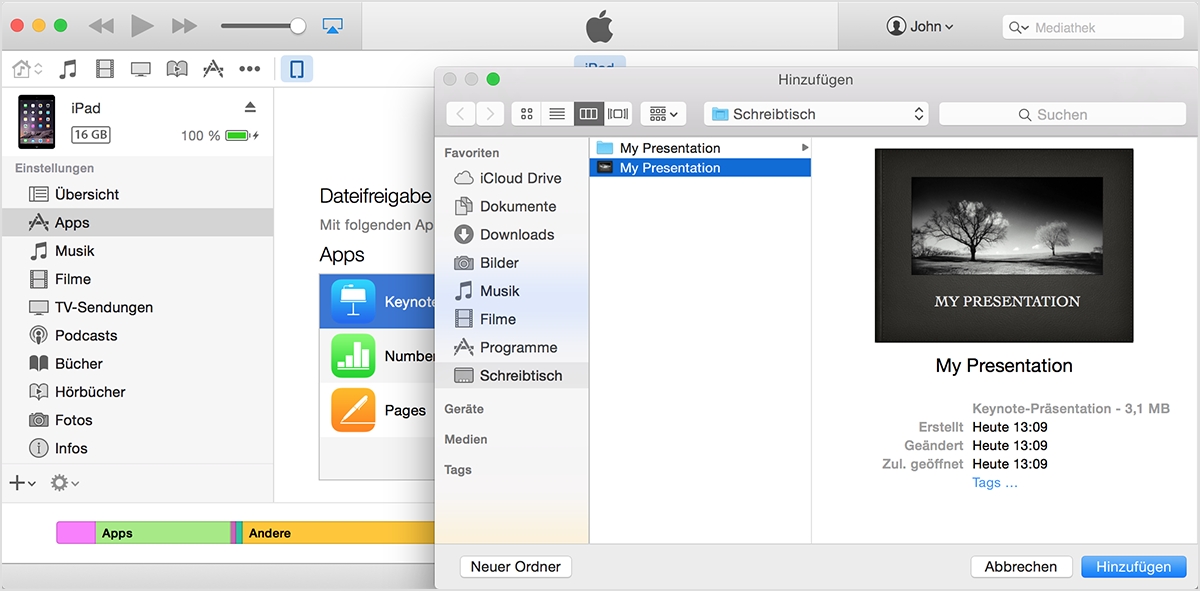Select iCloud Drive in Favoriten

(512, 178)
